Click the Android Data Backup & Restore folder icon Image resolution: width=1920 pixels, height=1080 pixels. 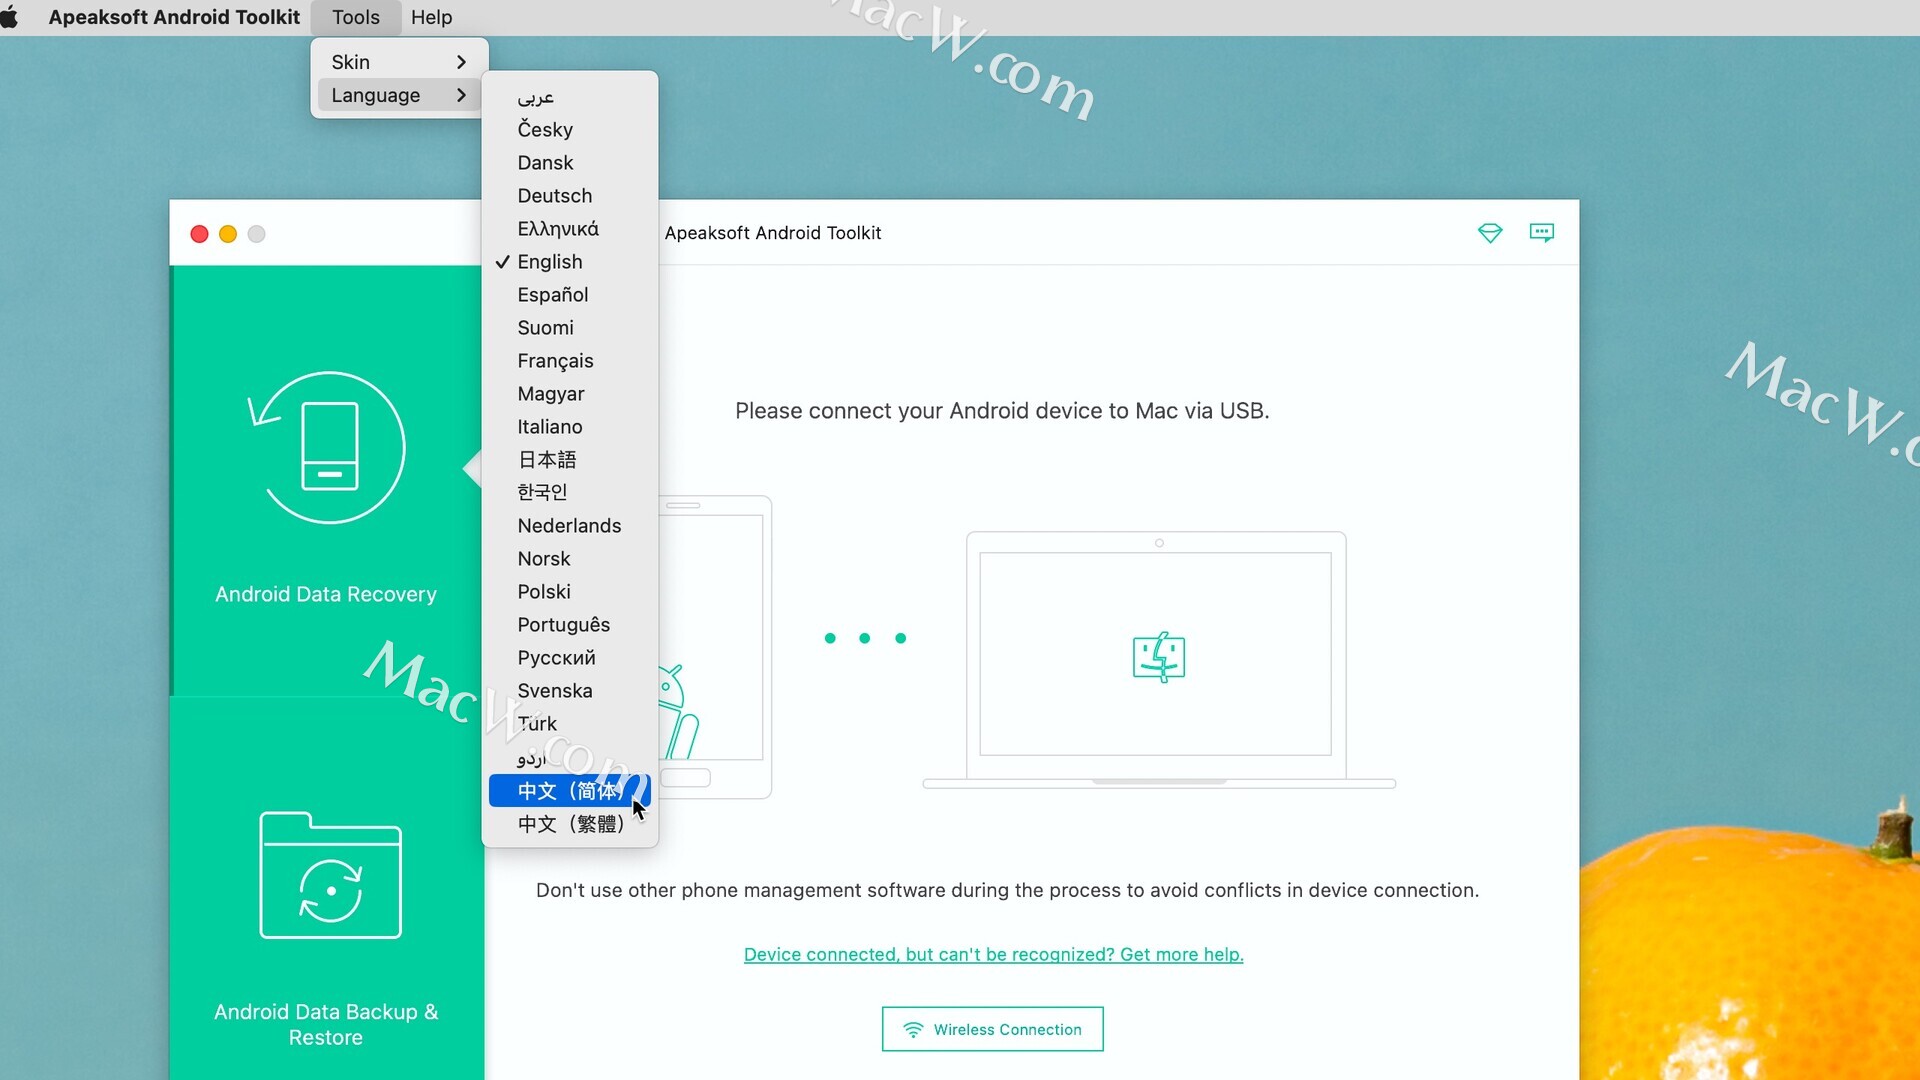coord(331,875)
